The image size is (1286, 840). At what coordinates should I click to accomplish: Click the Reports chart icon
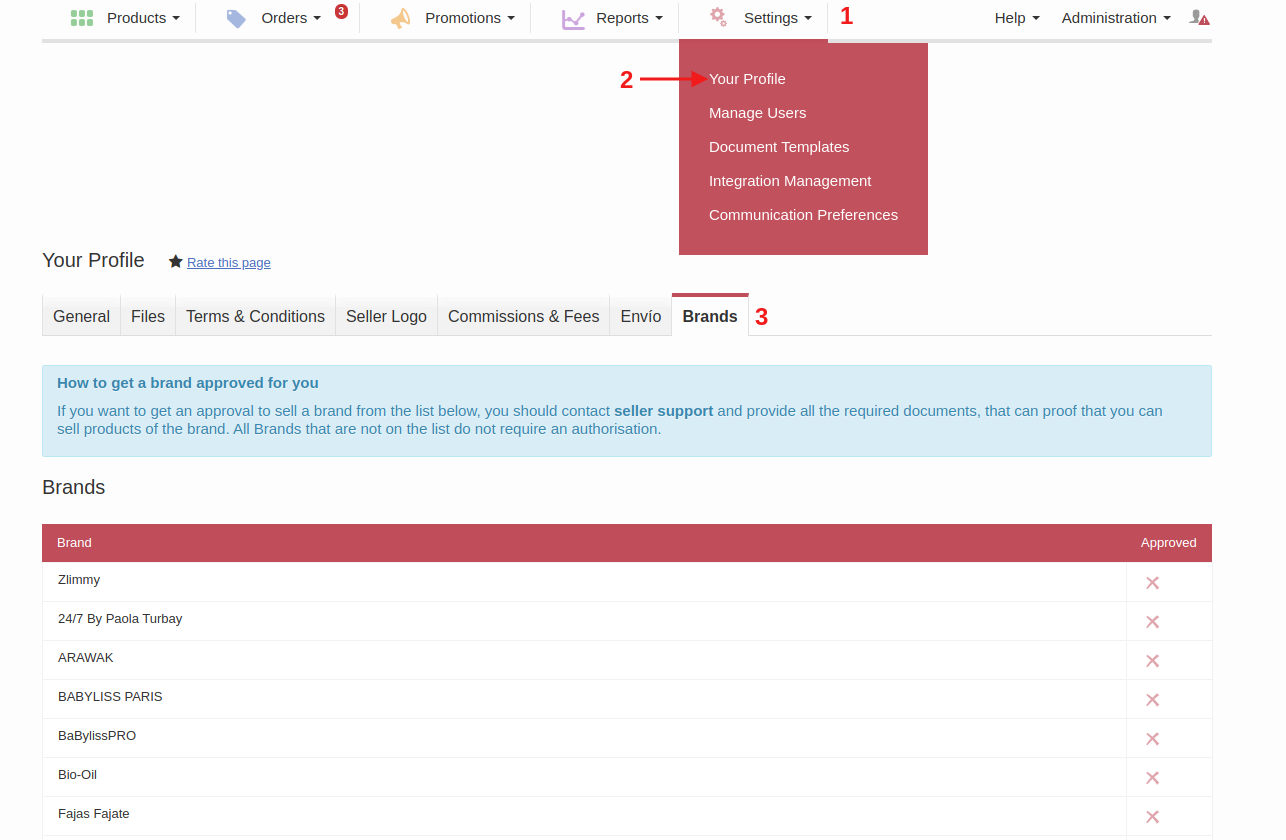click(573, 18)
